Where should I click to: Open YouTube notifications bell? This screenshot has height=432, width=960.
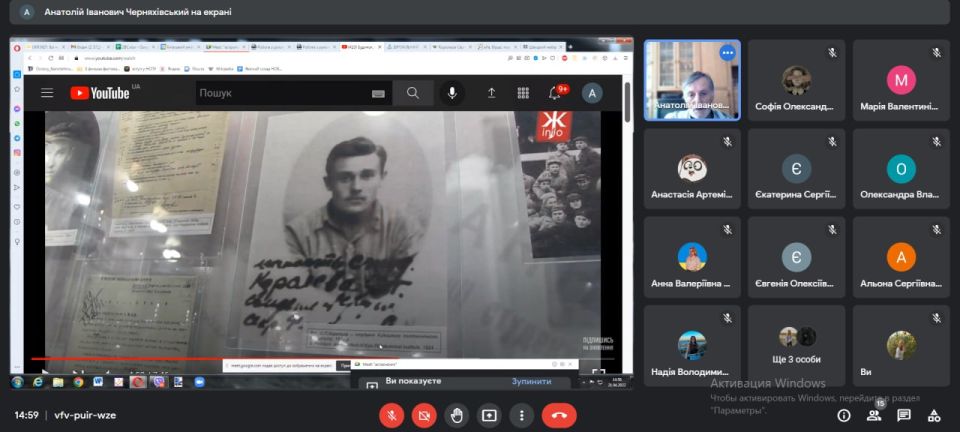coord(555,93)
